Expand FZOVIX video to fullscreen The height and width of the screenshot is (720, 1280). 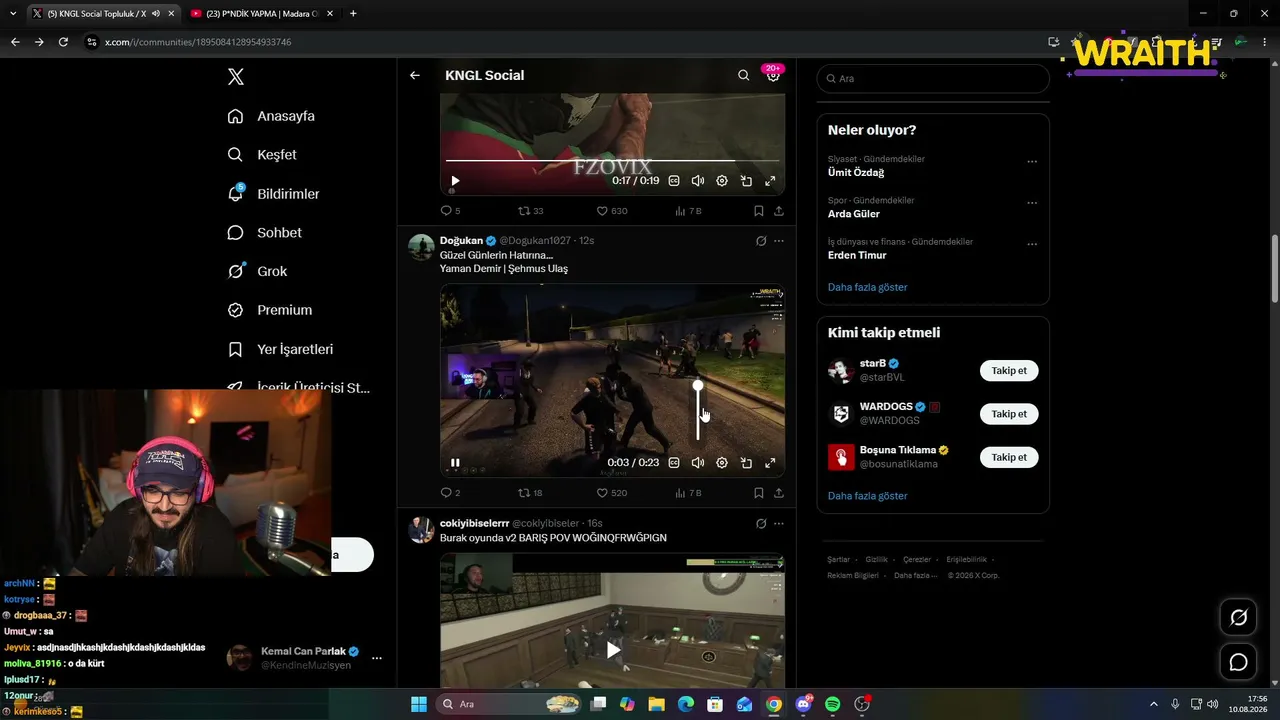pyautogui.click(x=770, y=181)
